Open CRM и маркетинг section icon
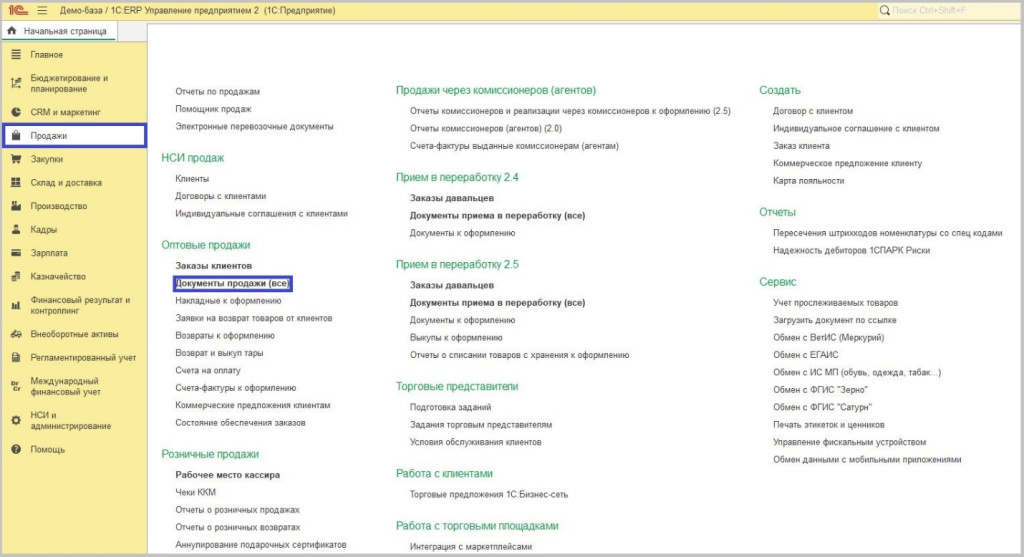Viewport: 1024px width, 557px height. pos(16,112)
